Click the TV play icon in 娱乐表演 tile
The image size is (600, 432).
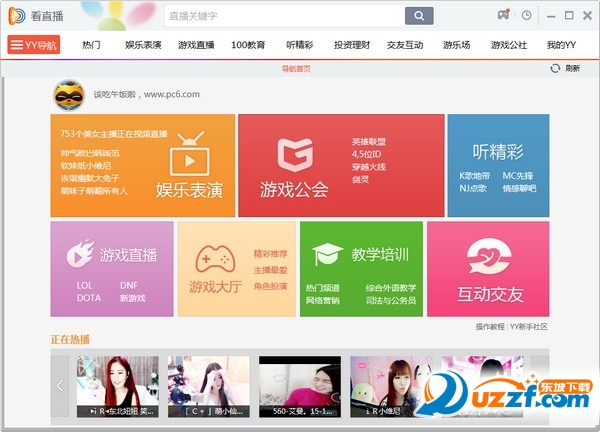[x=190, y=154]
